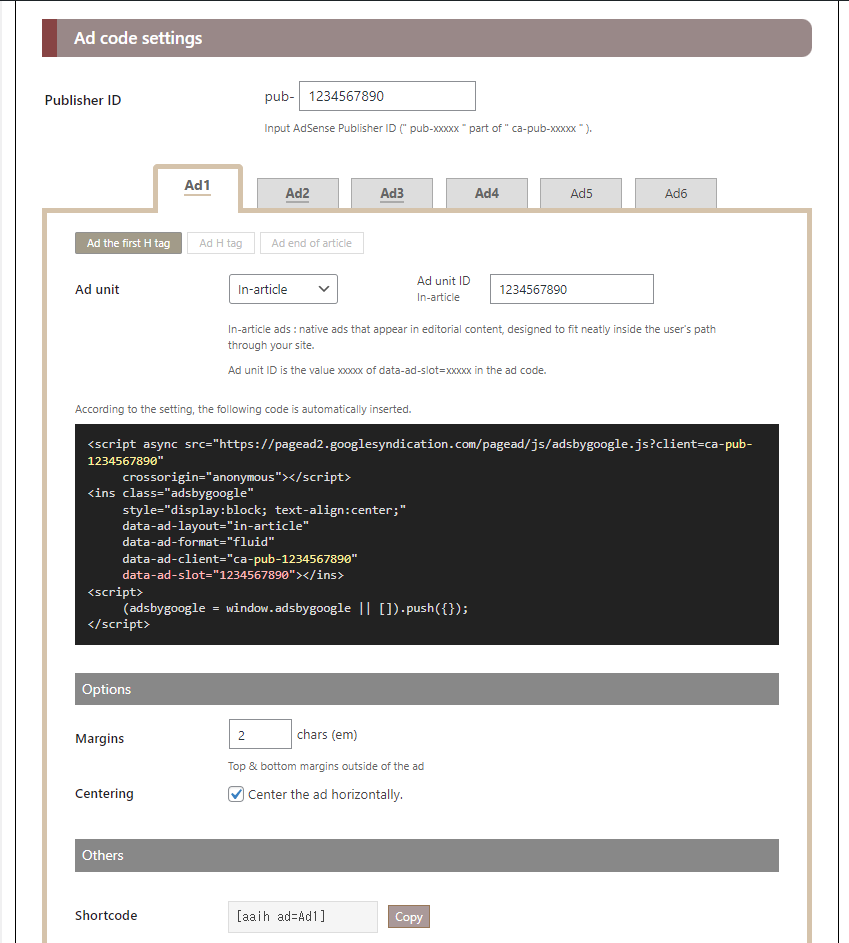Click 'According to the setting' description text

[x=243, y=409]
